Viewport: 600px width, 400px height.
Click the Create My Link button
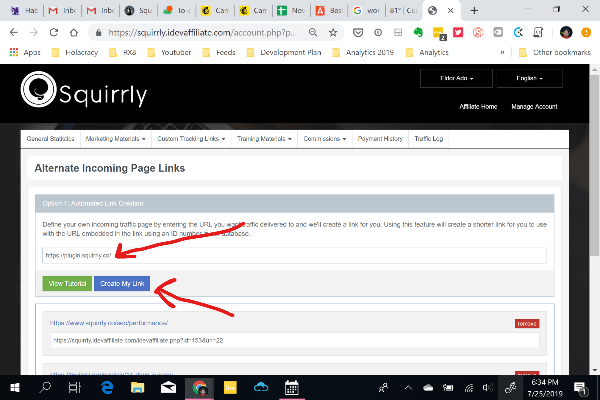click(x=122, y=283)
